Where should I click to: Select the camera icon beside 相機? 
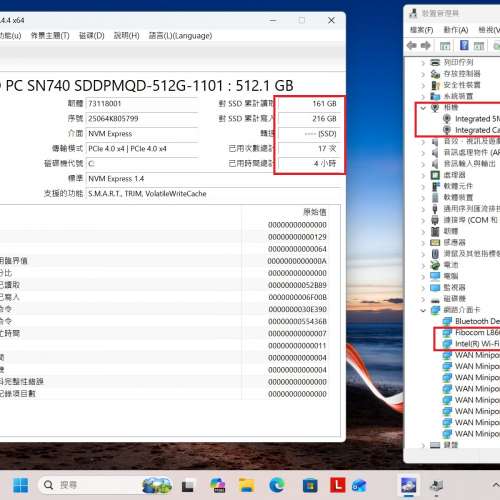coord(435,107)
